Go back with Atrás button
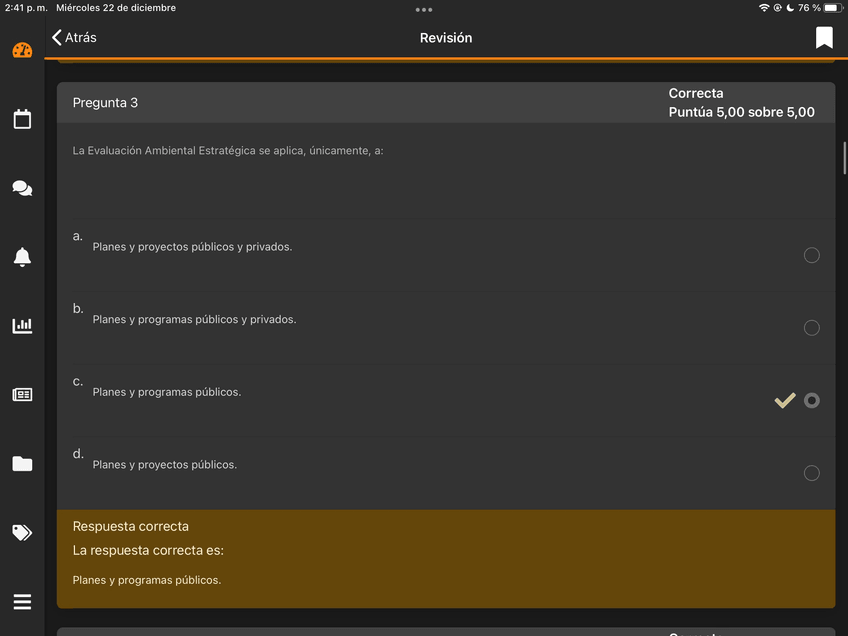The width and height of the screenshot is (848, 636). [74, 37]
